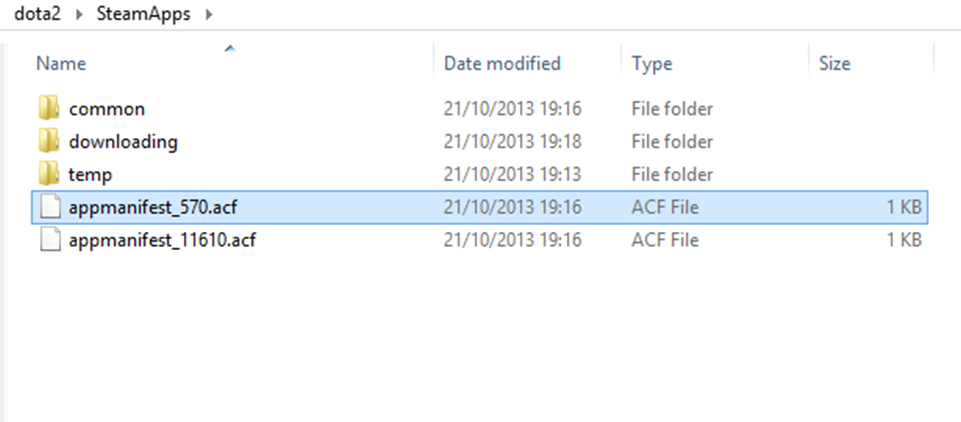Sort files by the Type column
Screen dimensions: 961x422
(652, 64)
